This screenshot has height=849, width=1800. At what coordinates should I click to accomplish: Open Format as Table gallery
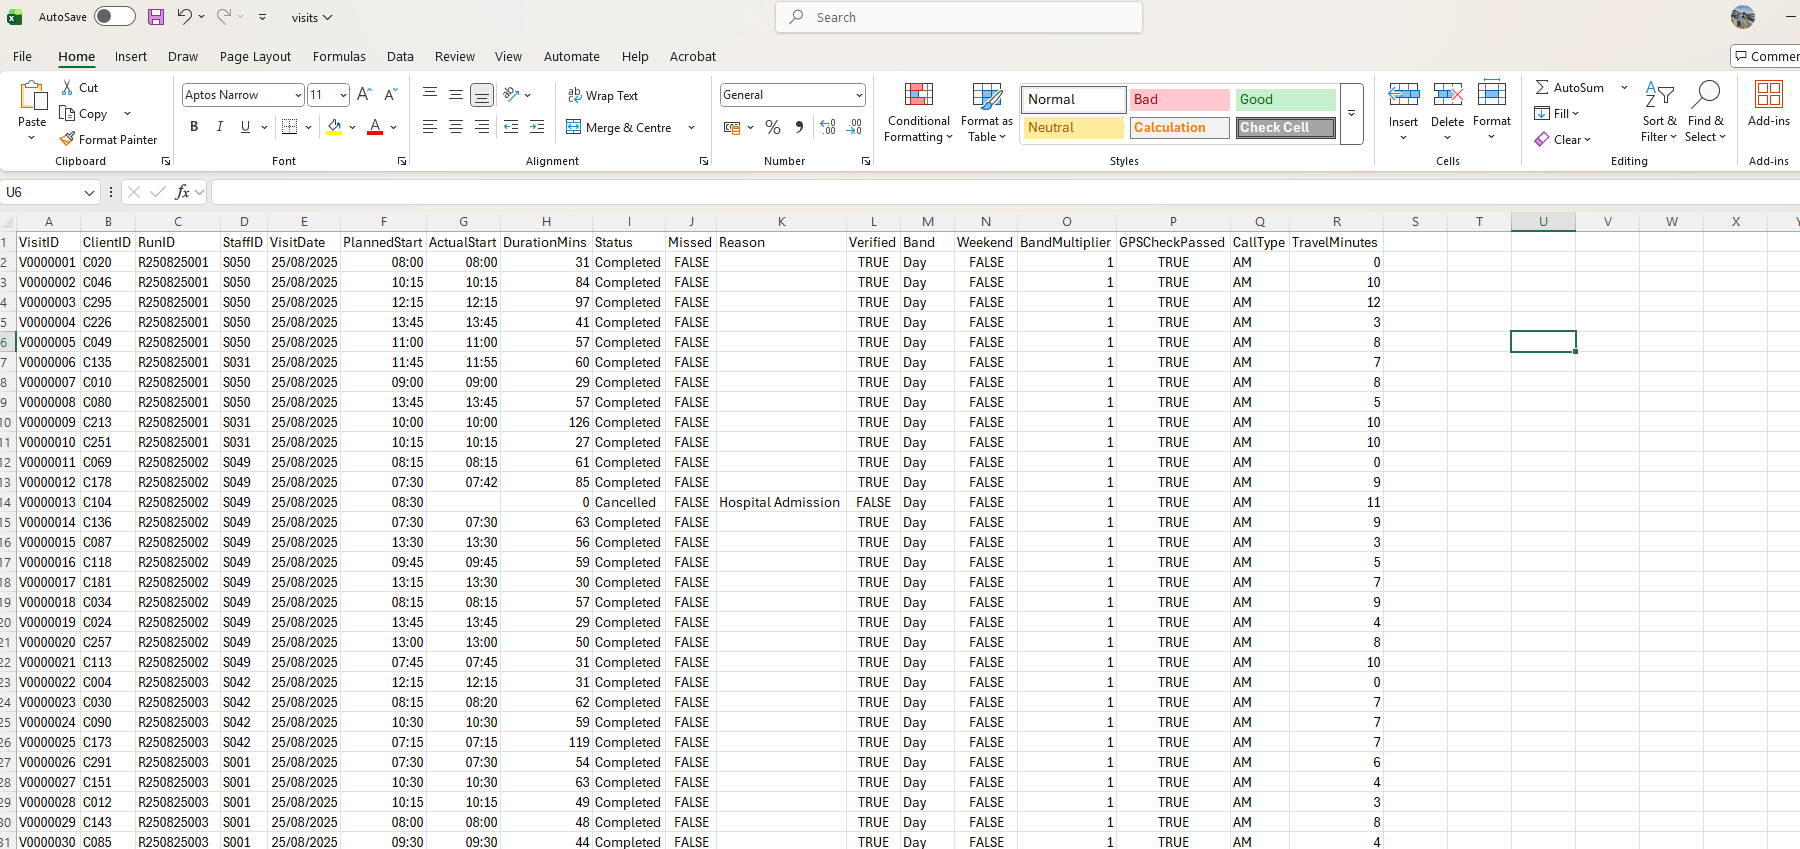click(987, 113)
